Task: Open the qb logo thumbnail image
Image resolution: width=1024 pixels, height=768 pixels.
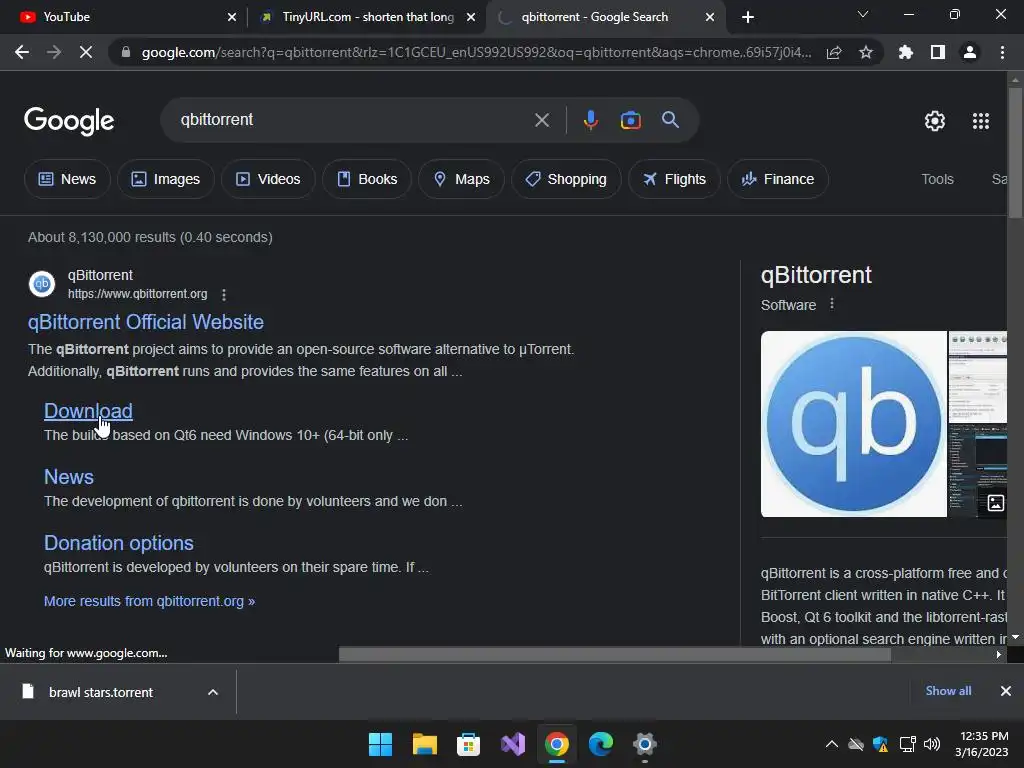Action: (854, 424)
